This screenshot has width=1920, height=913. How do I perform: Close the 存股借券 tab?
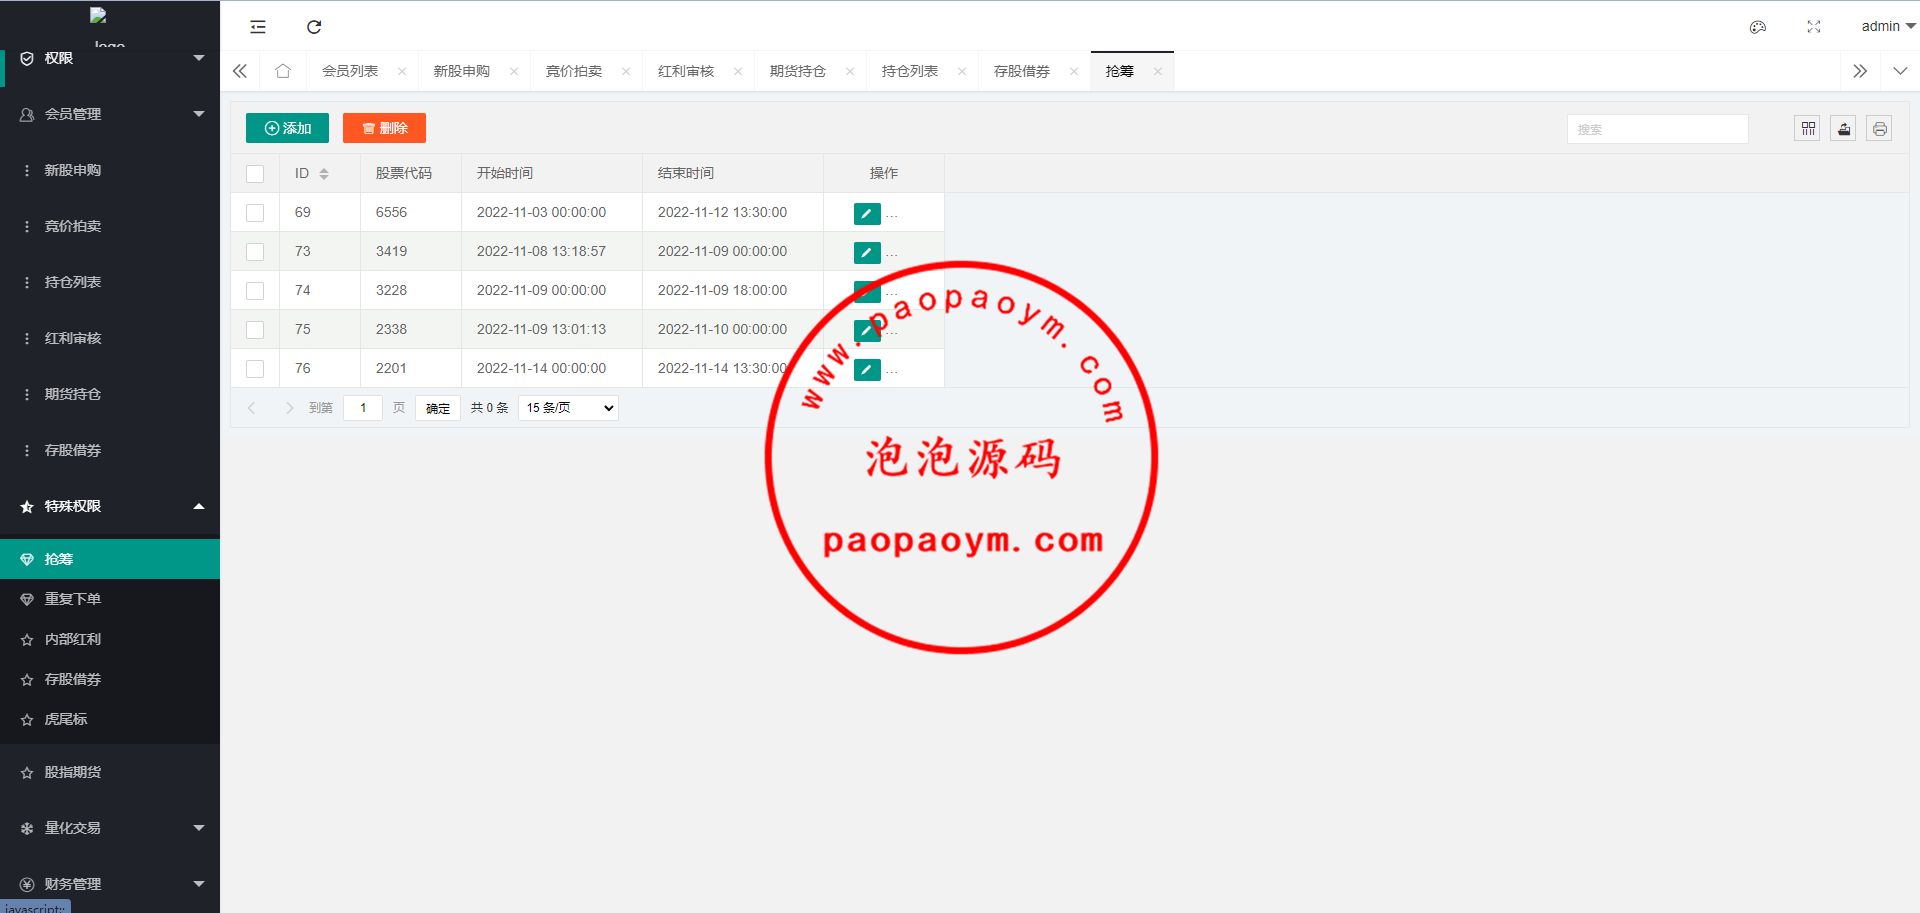(x=1074, y=71)
